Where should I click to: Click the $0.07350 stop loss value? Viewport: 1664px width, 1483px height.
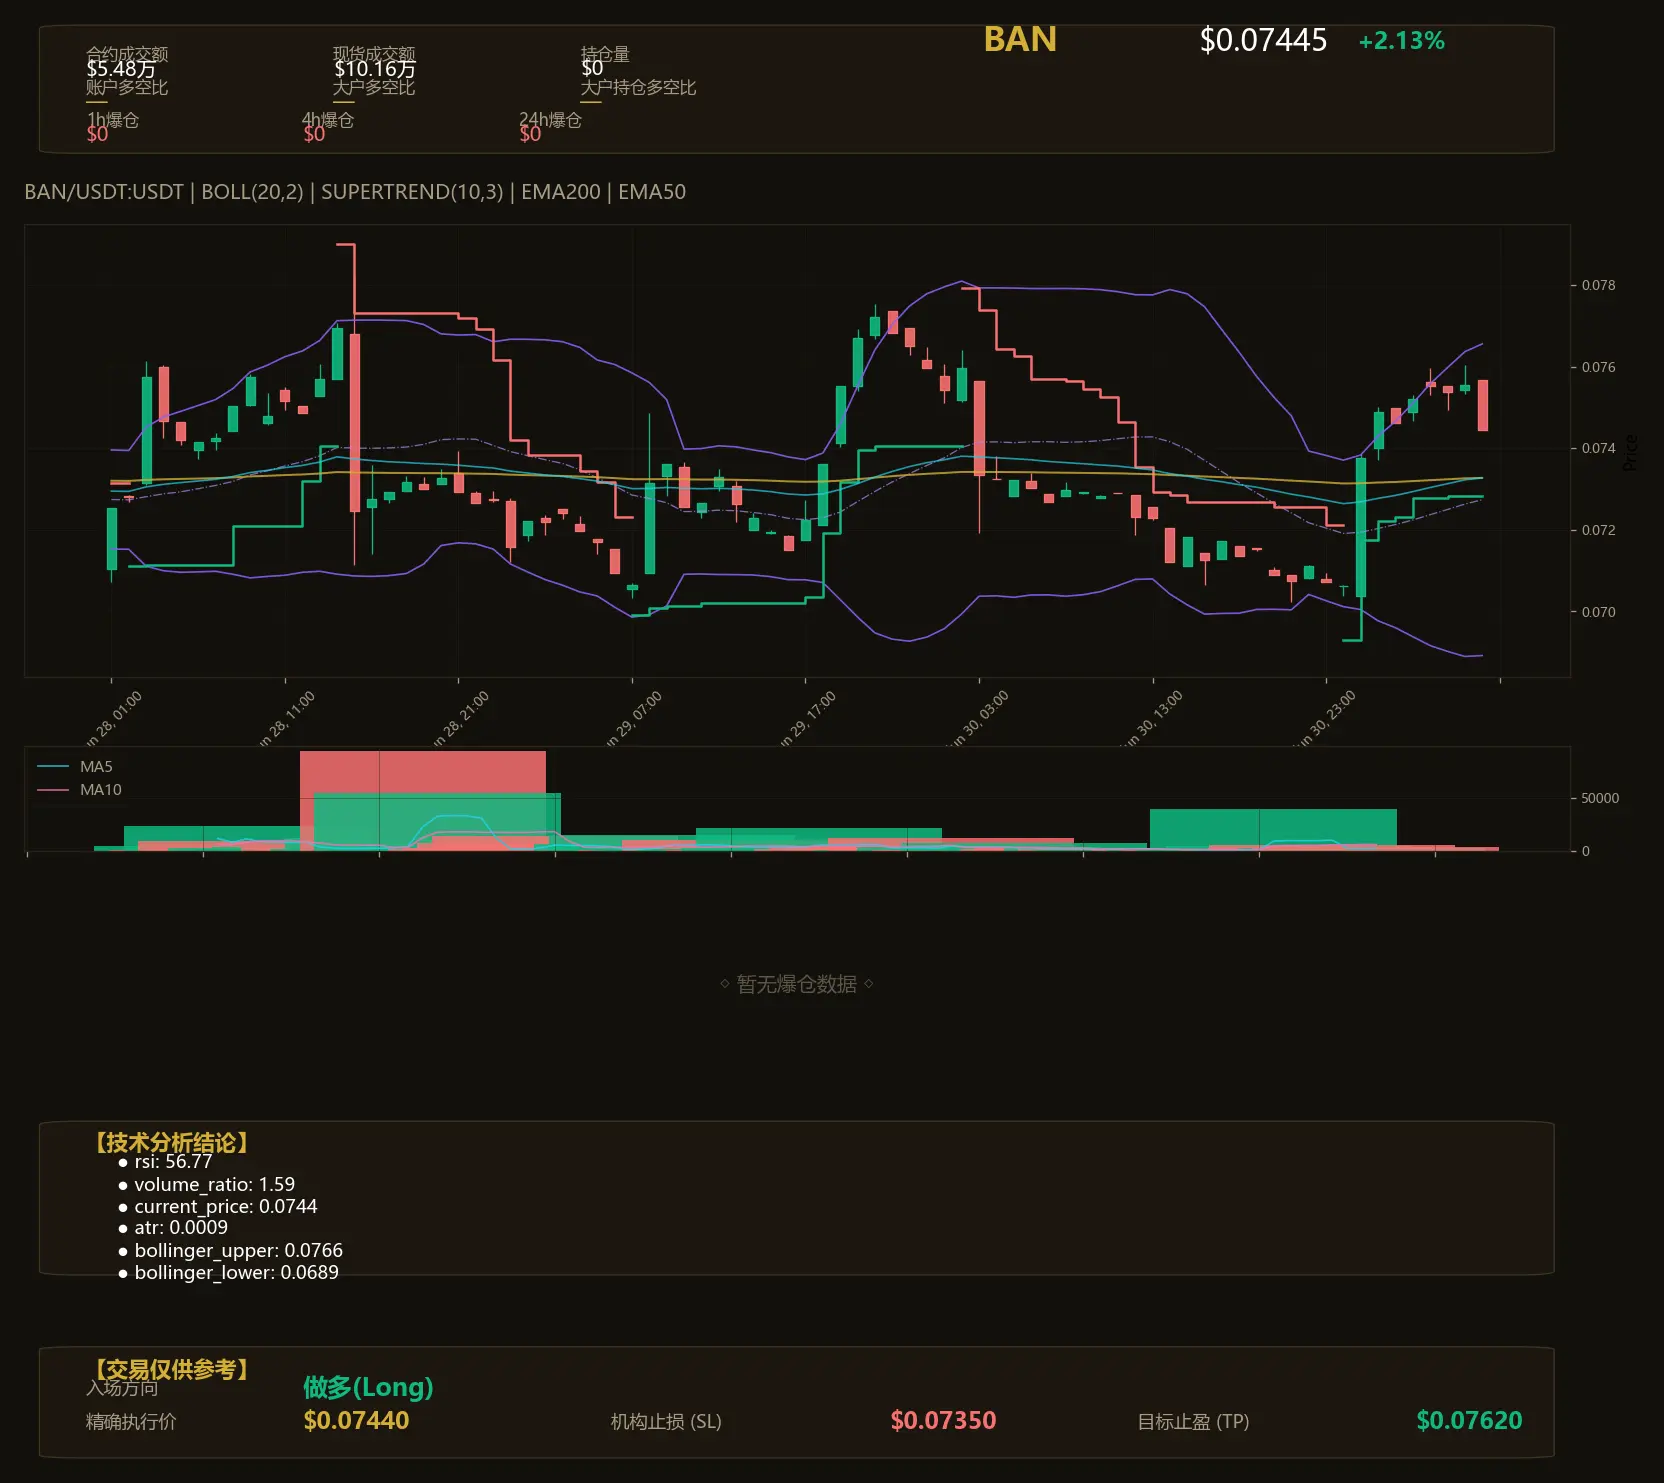[943, 1420]
